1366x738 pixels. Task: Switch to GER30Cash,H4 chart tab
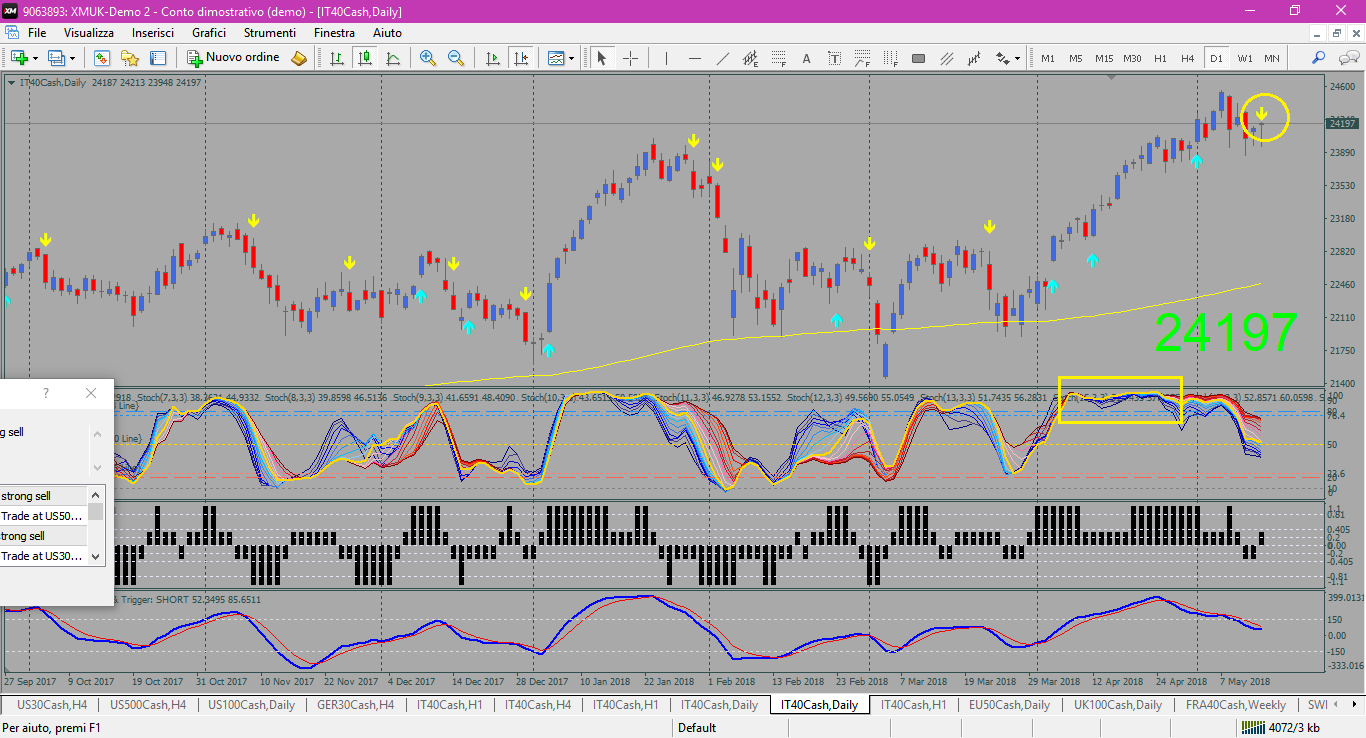tap(354, 705)
